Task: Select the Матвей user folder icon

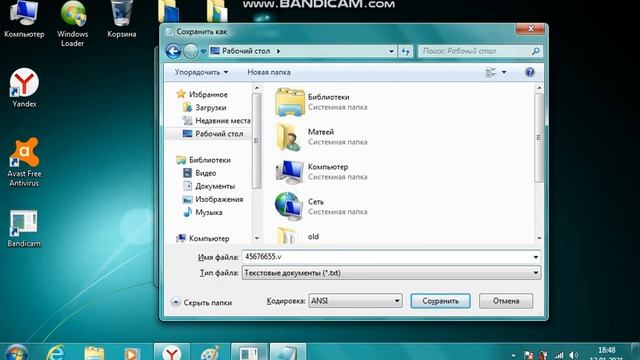Action: pyautogui.click(x=289, y=137)
